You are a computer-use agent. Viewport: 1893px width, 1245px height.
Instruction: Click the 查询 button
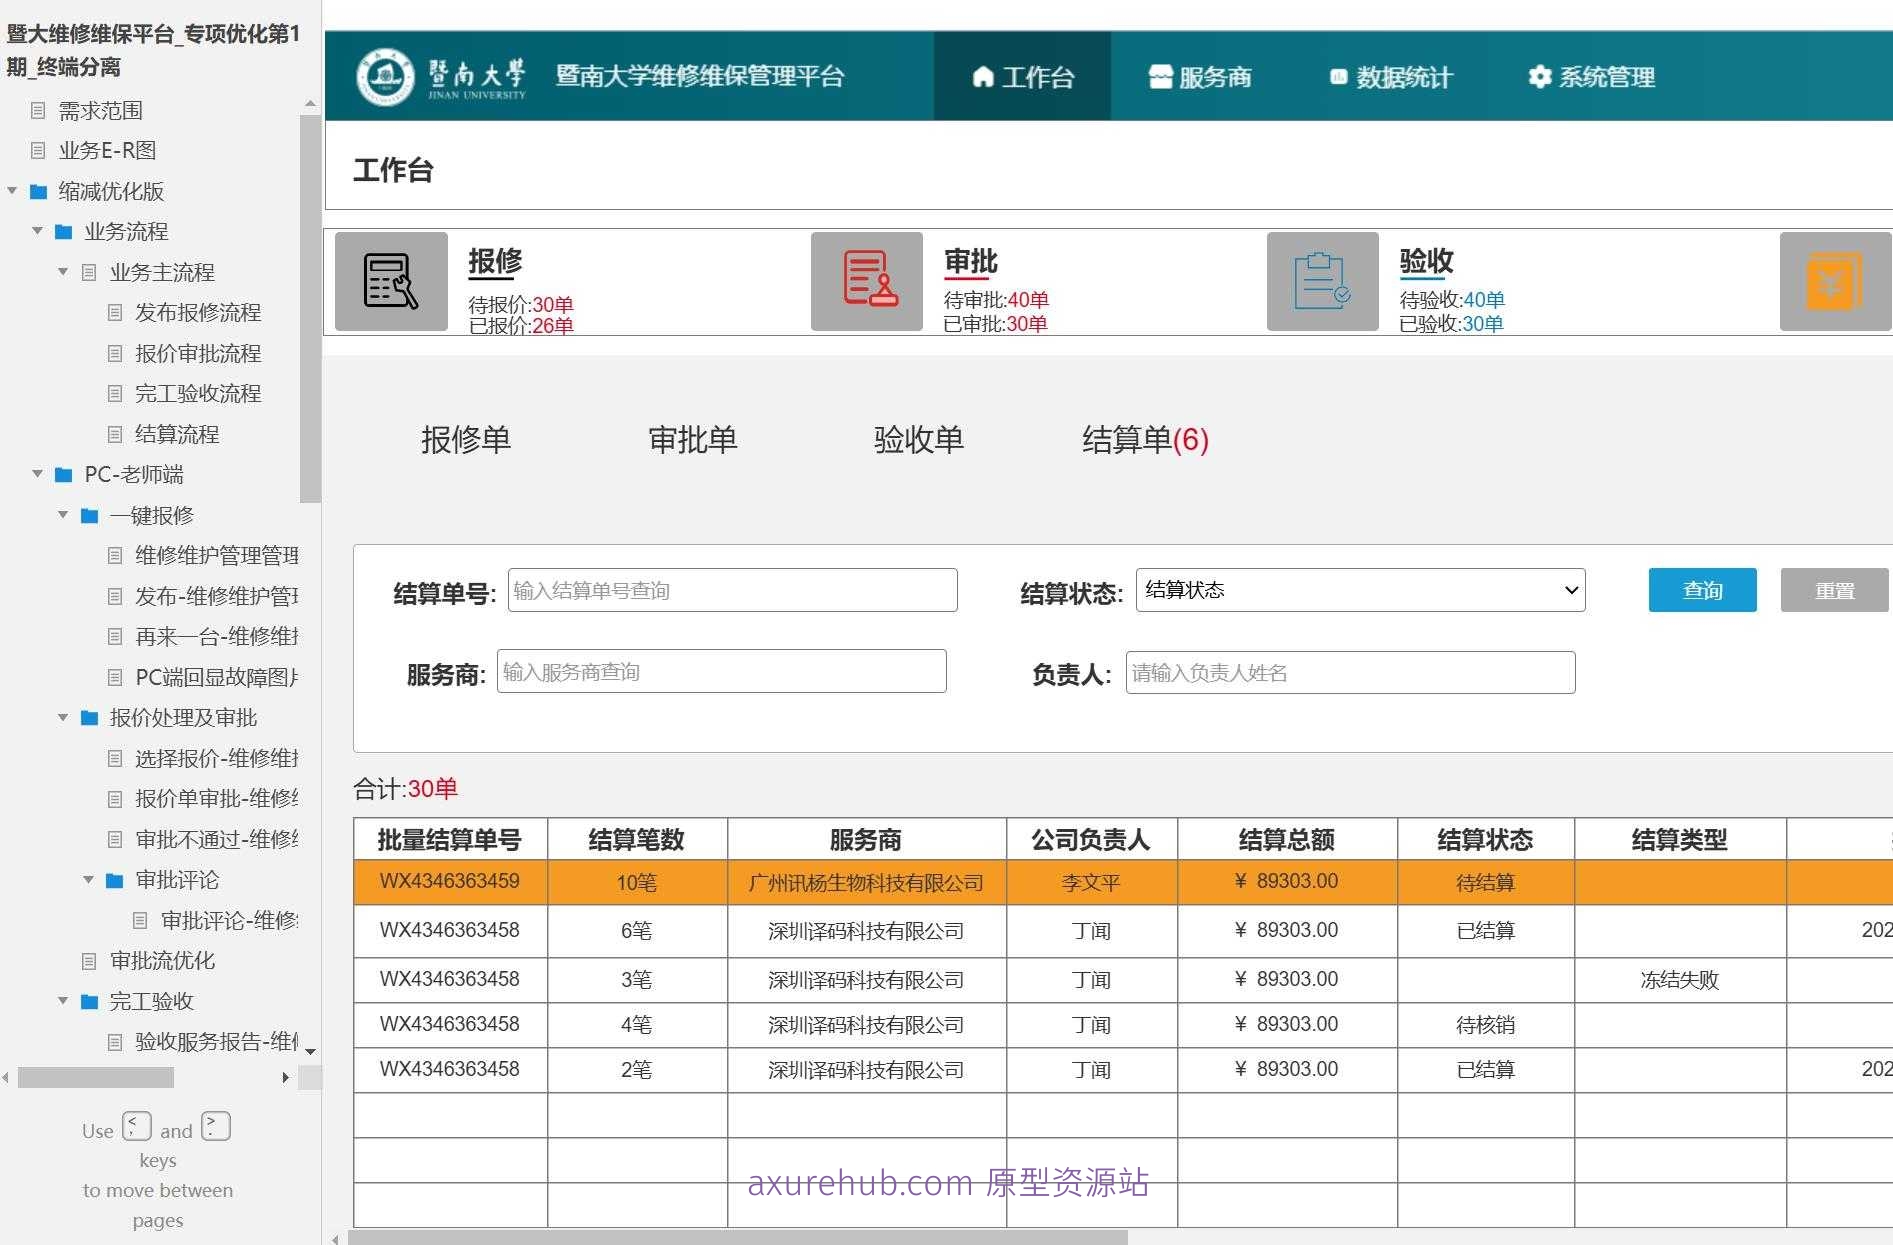(x=1702, y=590)
